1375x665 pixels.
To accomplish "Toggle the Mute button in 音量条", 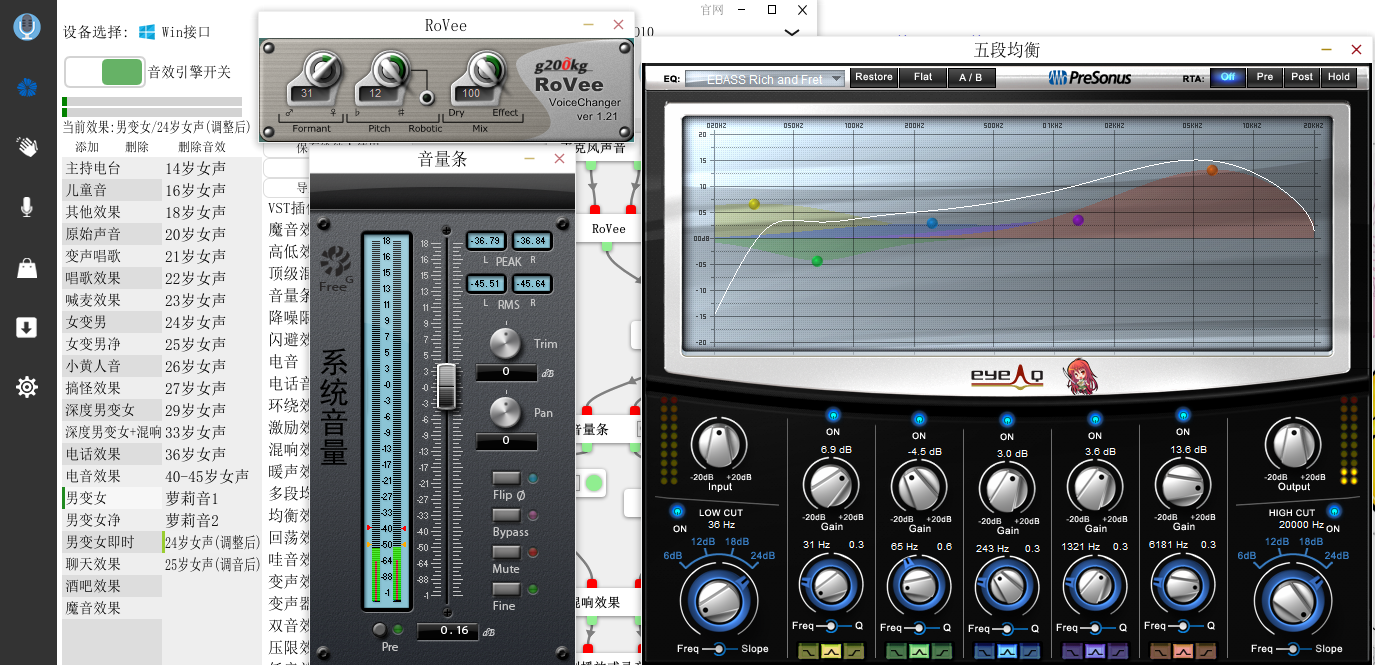I will (506, 552).
